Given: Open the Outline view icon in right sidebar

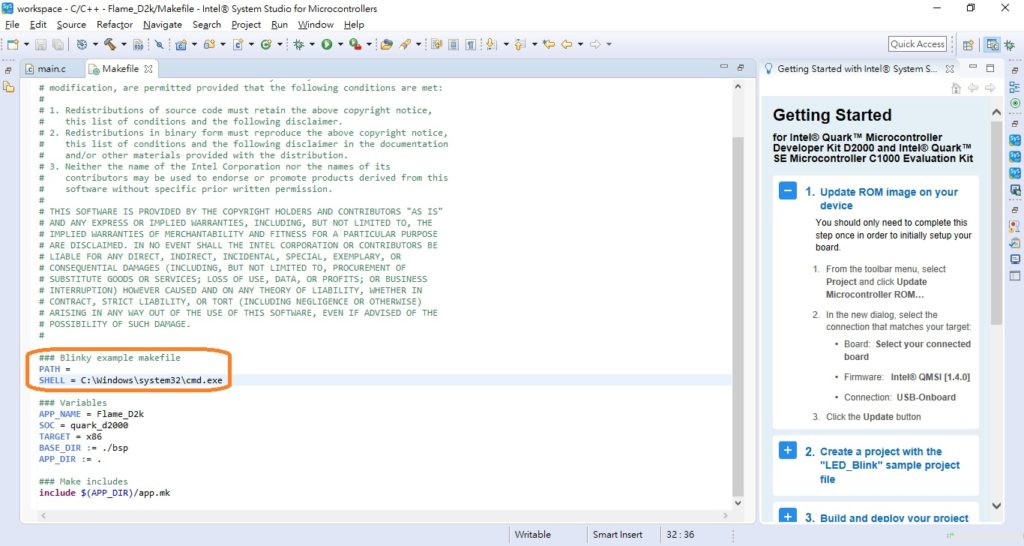Looking at the screenshot, I should pyautogui.click(x=1014, y=87).
